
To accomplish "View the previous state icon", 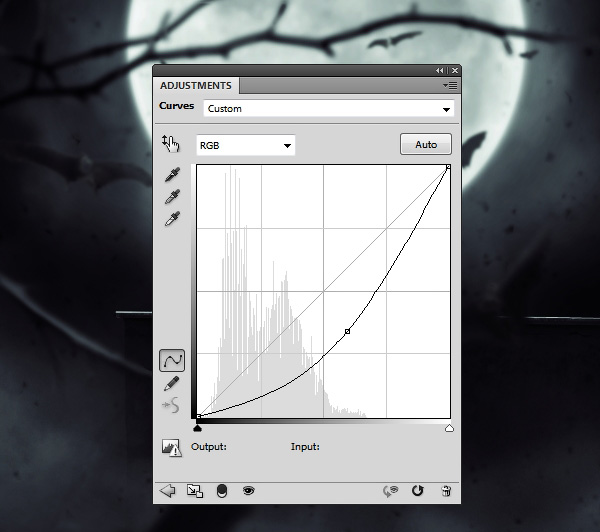I will pos(390,491).
